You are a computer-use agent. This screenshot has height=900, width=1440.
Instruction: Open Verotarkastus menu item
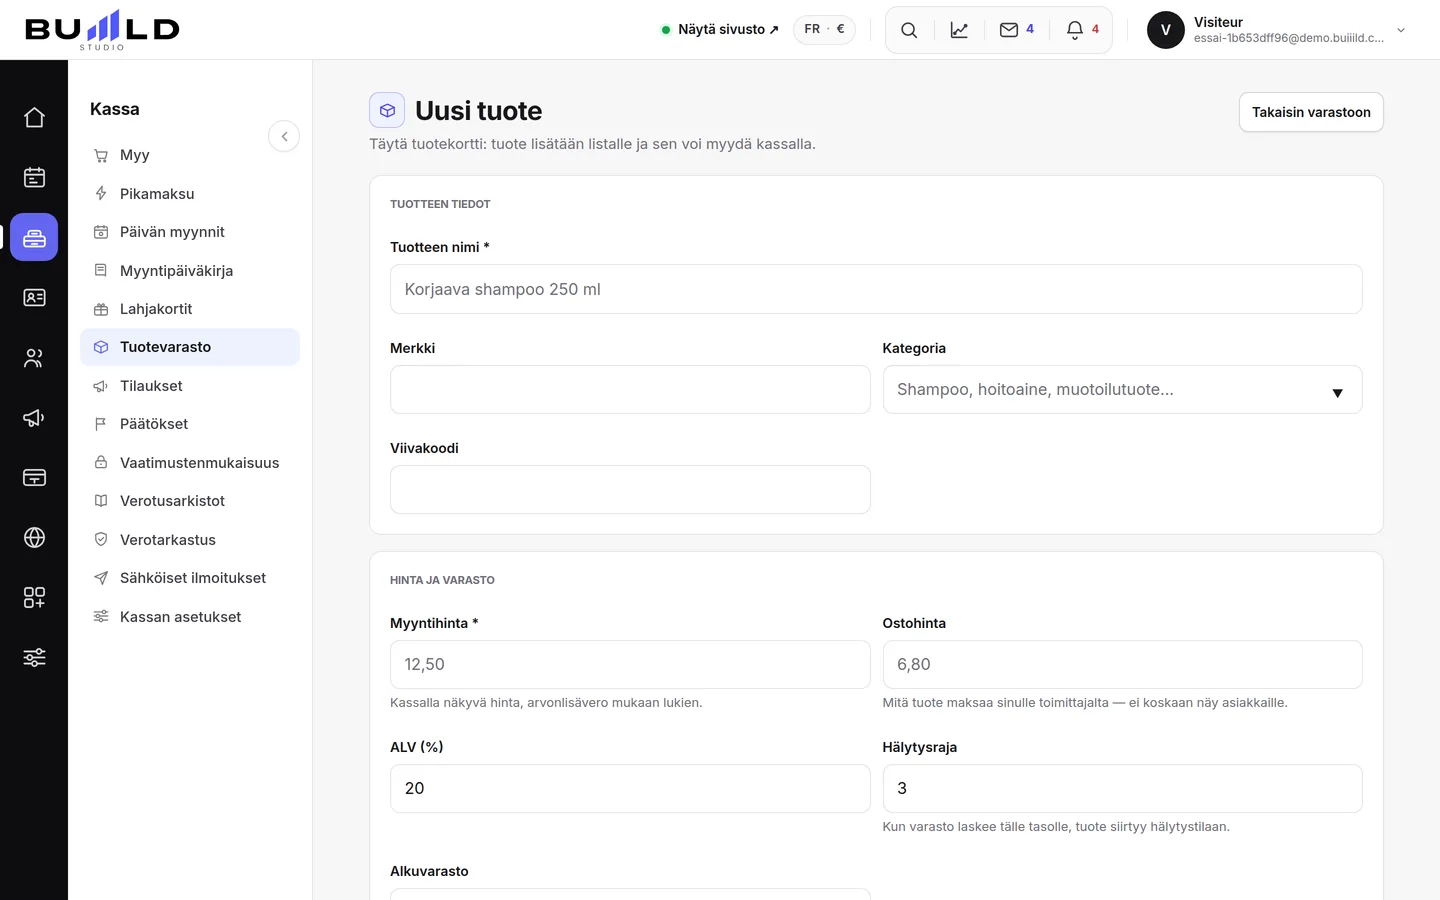coord(190,540)
